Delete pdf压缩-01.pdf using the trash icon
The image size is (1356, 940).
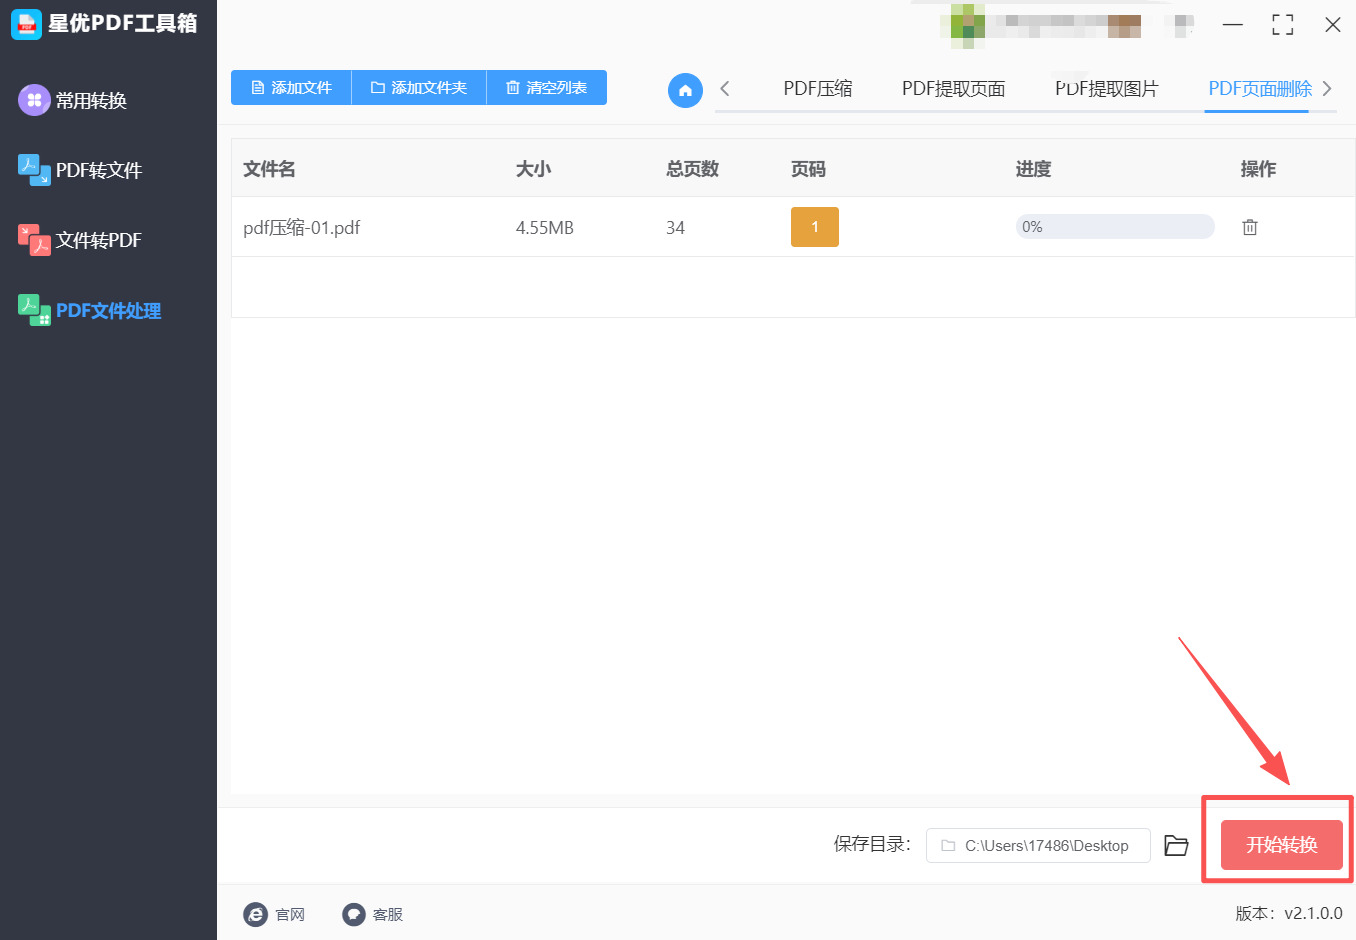[1250, 227]
